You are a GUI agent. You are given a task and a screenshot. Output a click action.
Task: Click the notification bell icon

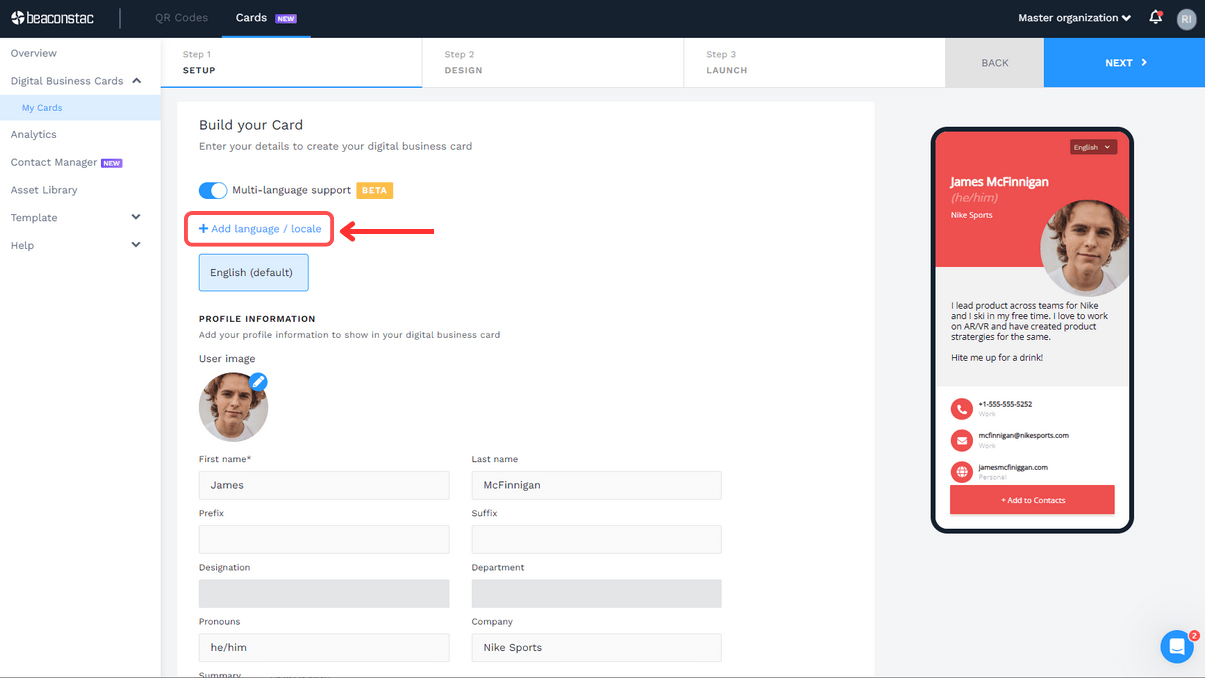pyautogui.click(x=1155, y=18)
